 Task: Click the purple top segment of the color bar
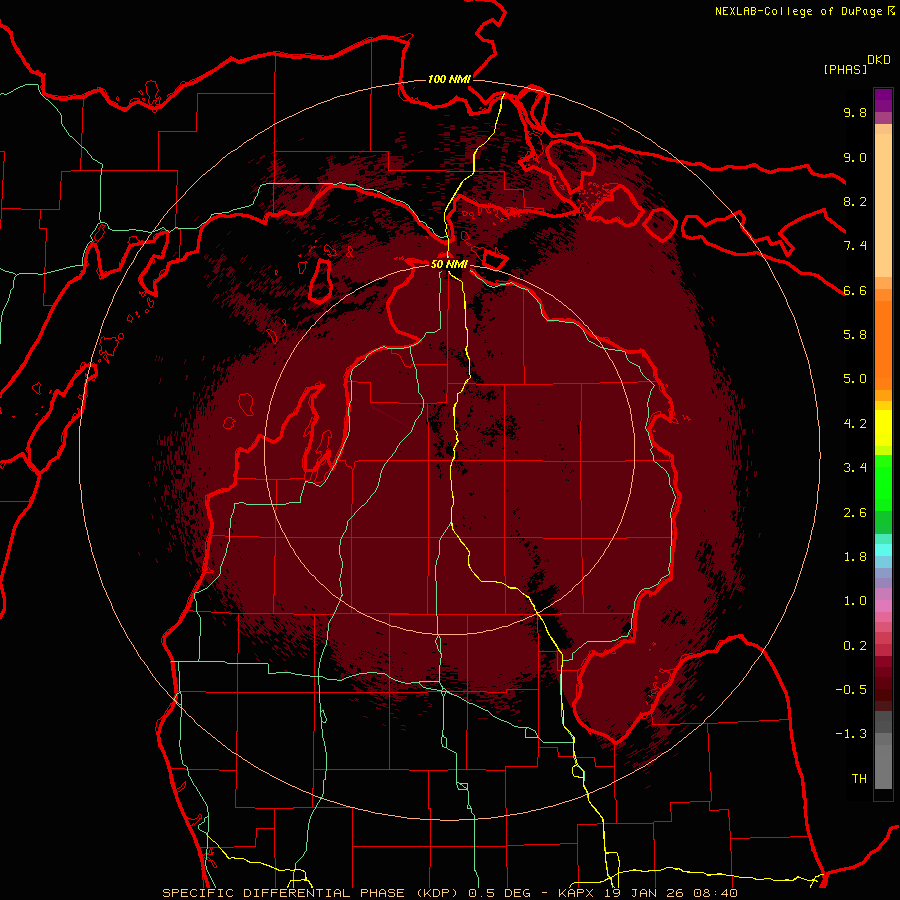click(x=883, y=100)
